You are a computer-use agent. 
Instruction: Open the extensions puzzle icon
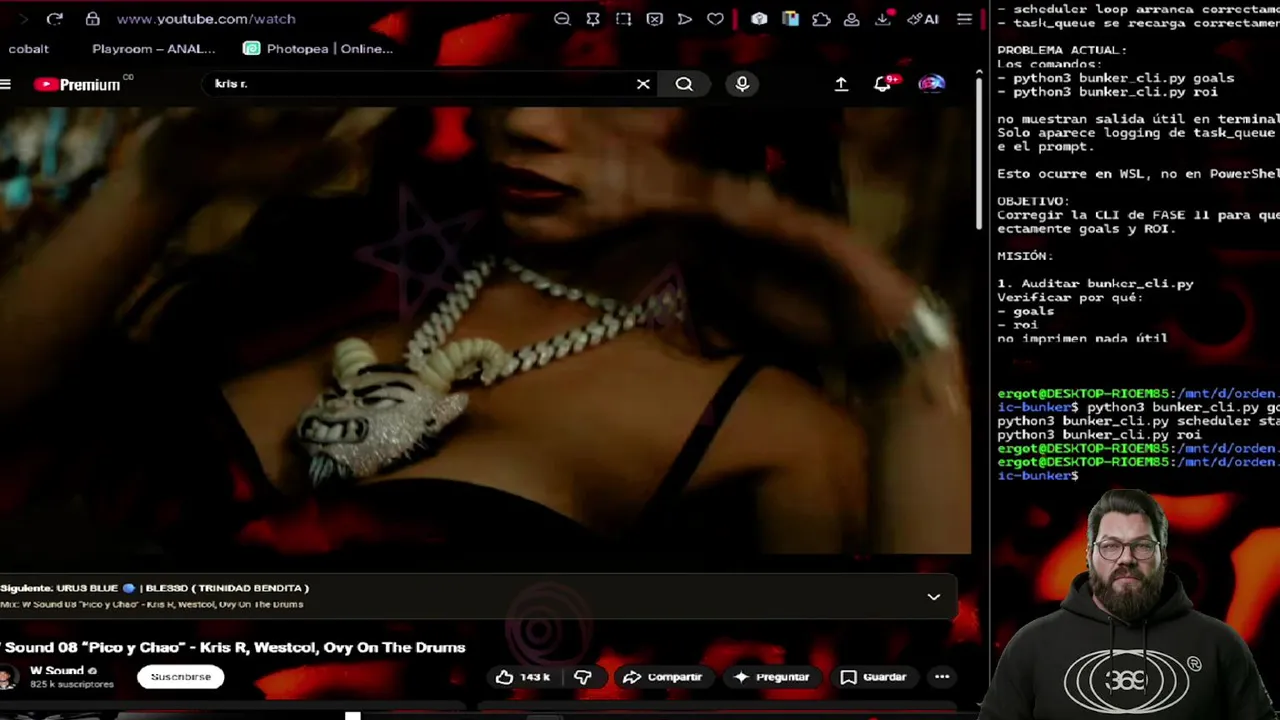coord(821,19)
